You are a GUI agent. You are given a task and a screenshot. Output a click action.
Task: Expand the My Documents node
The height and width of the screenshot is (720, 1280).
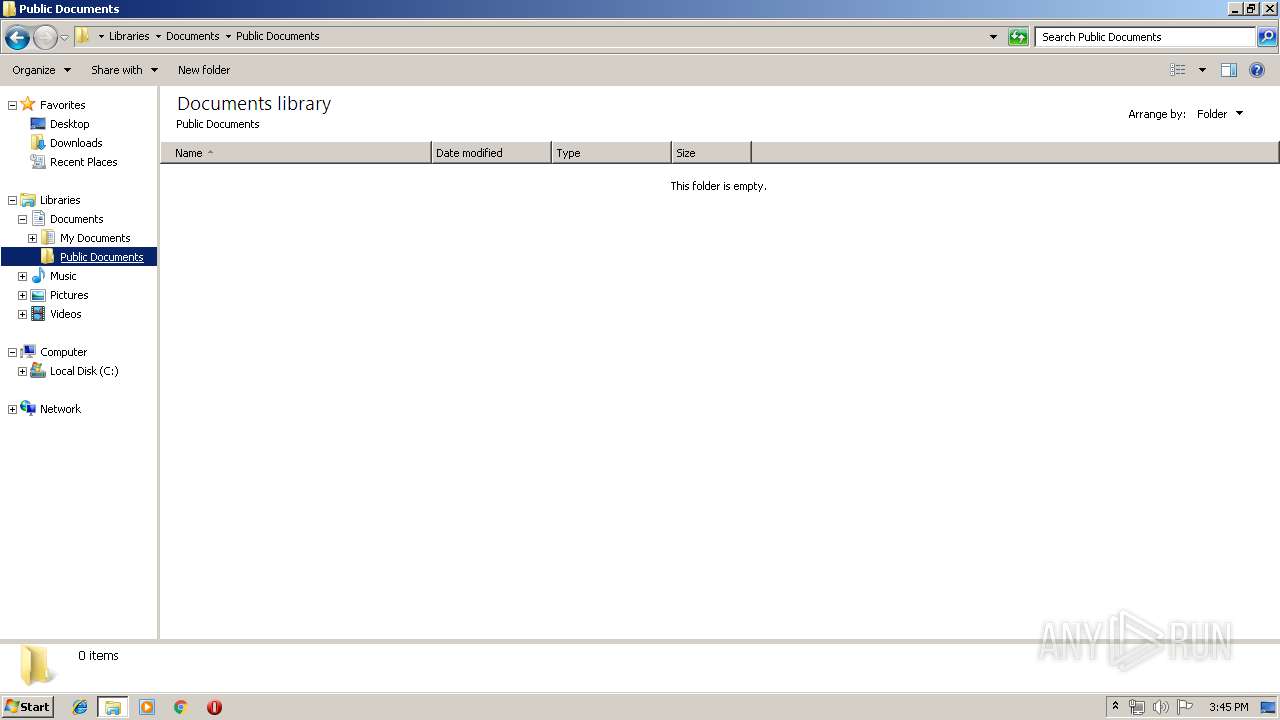click(32, 238)
